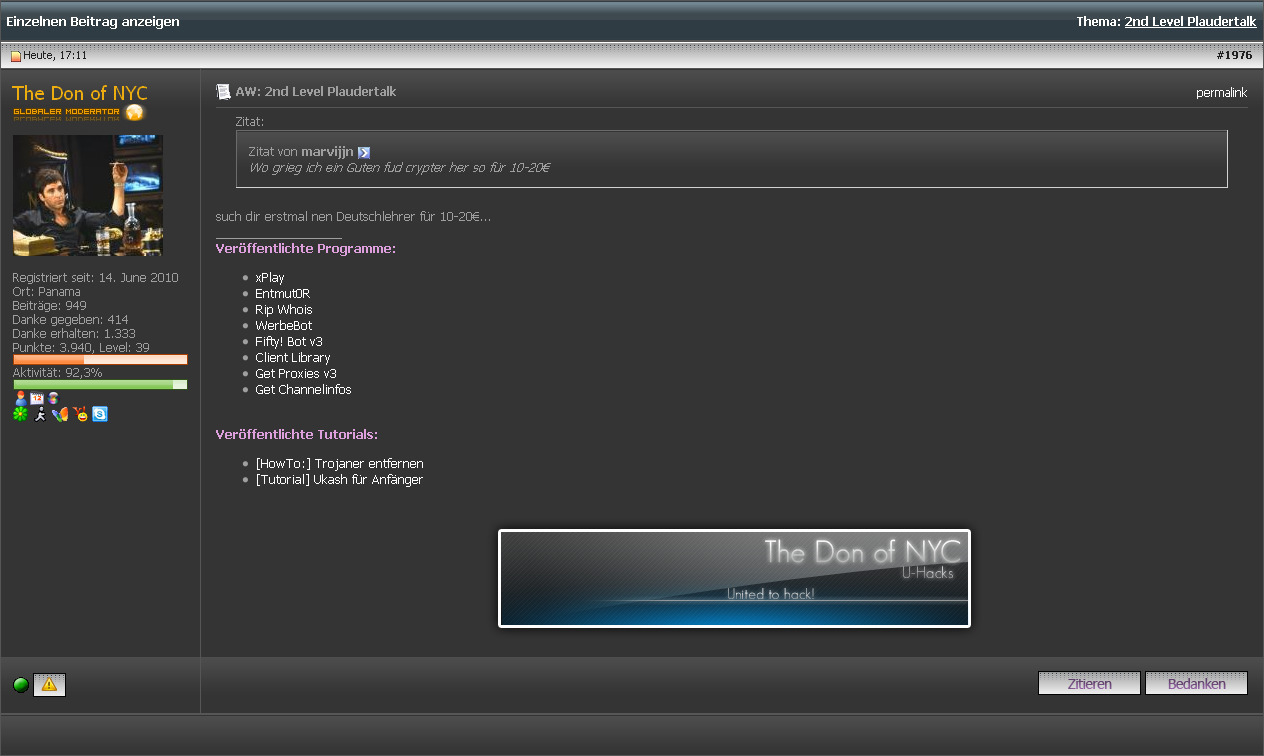Screen dimensions: 1264x756
Task: Open the 2nd Level Plaudertalk thread link
Action: [x=1190, y=21]
